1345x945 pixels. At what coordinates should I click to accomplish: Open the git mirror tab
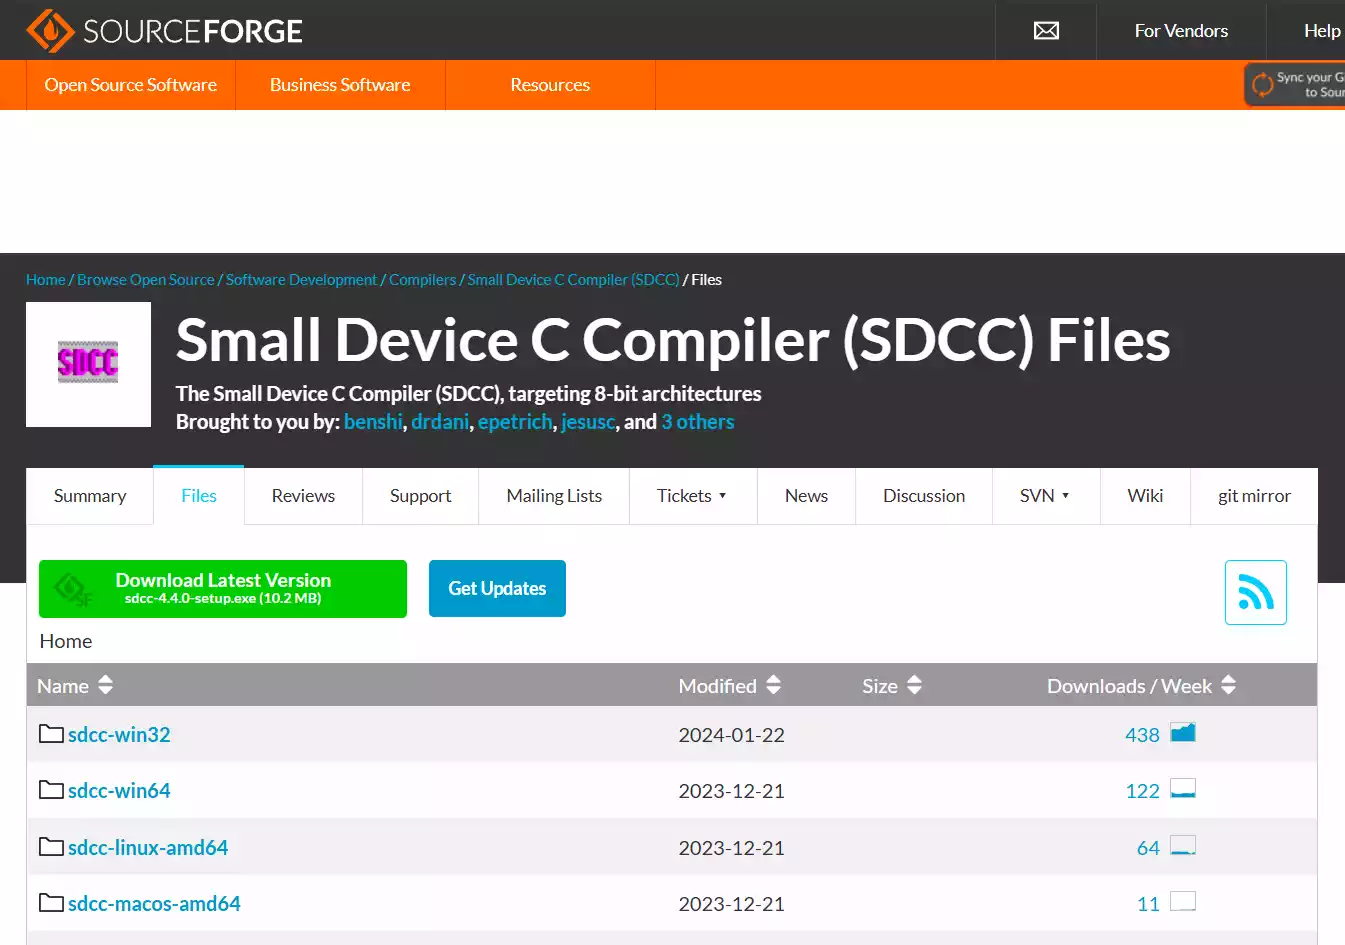[1254, 496]
